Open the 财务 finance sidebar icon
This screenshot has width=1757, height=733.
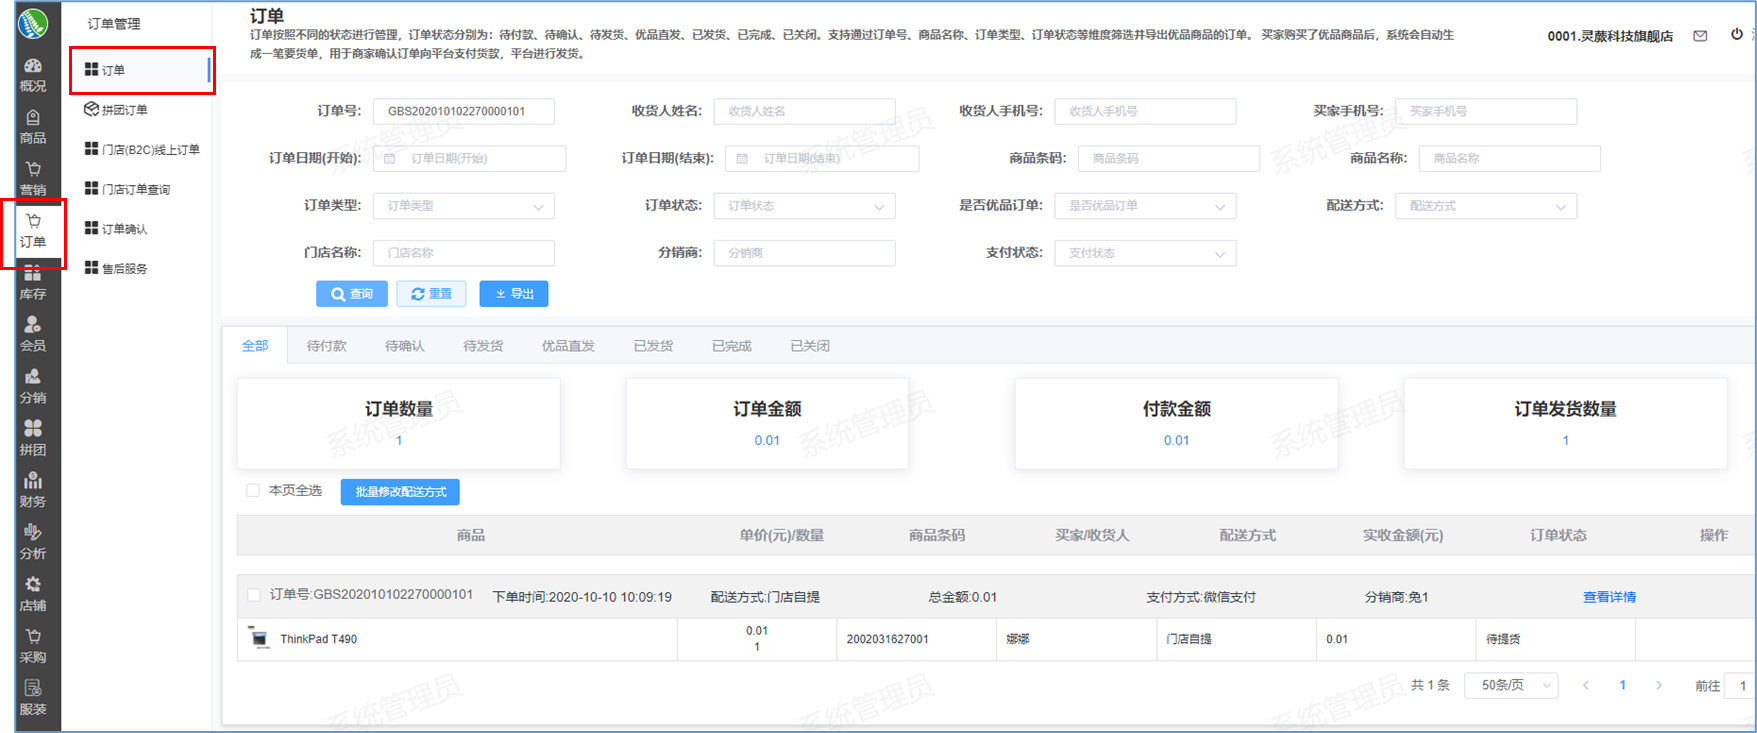(33, 490)
